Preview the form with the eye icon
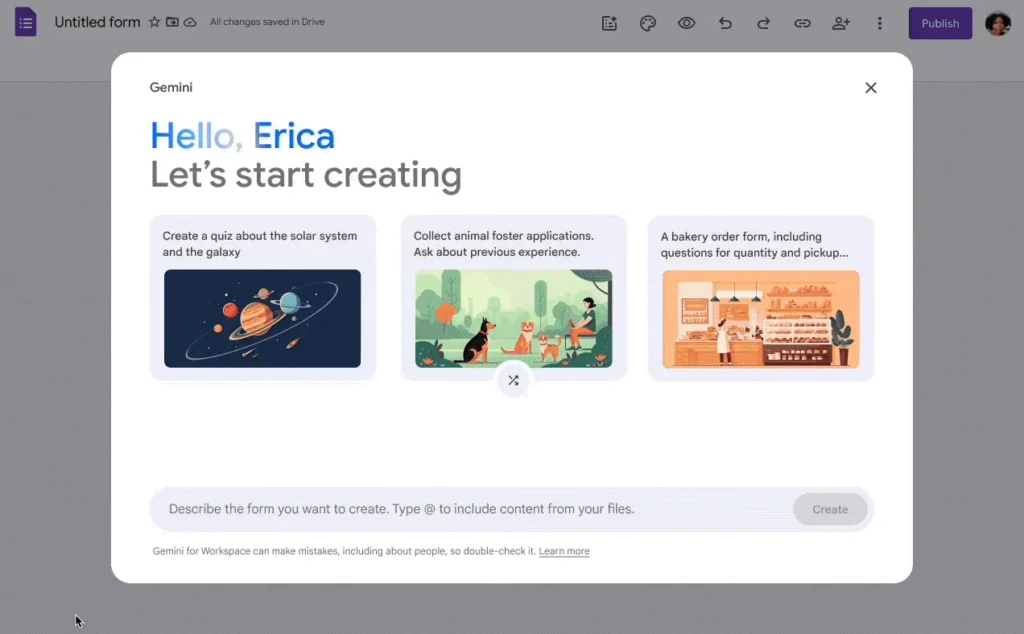The width and height of the screenshot is (1024, 634). (x=687, y=22)
